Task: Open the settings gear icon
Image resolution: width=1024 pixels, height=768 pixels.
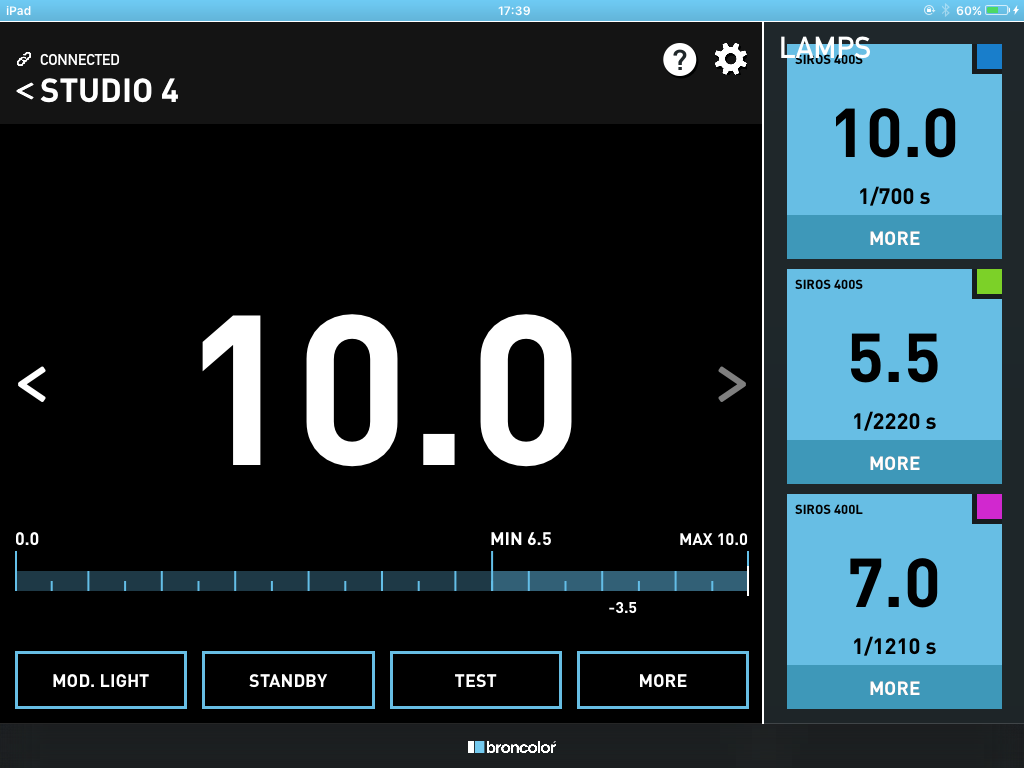Action: (731, 60)
